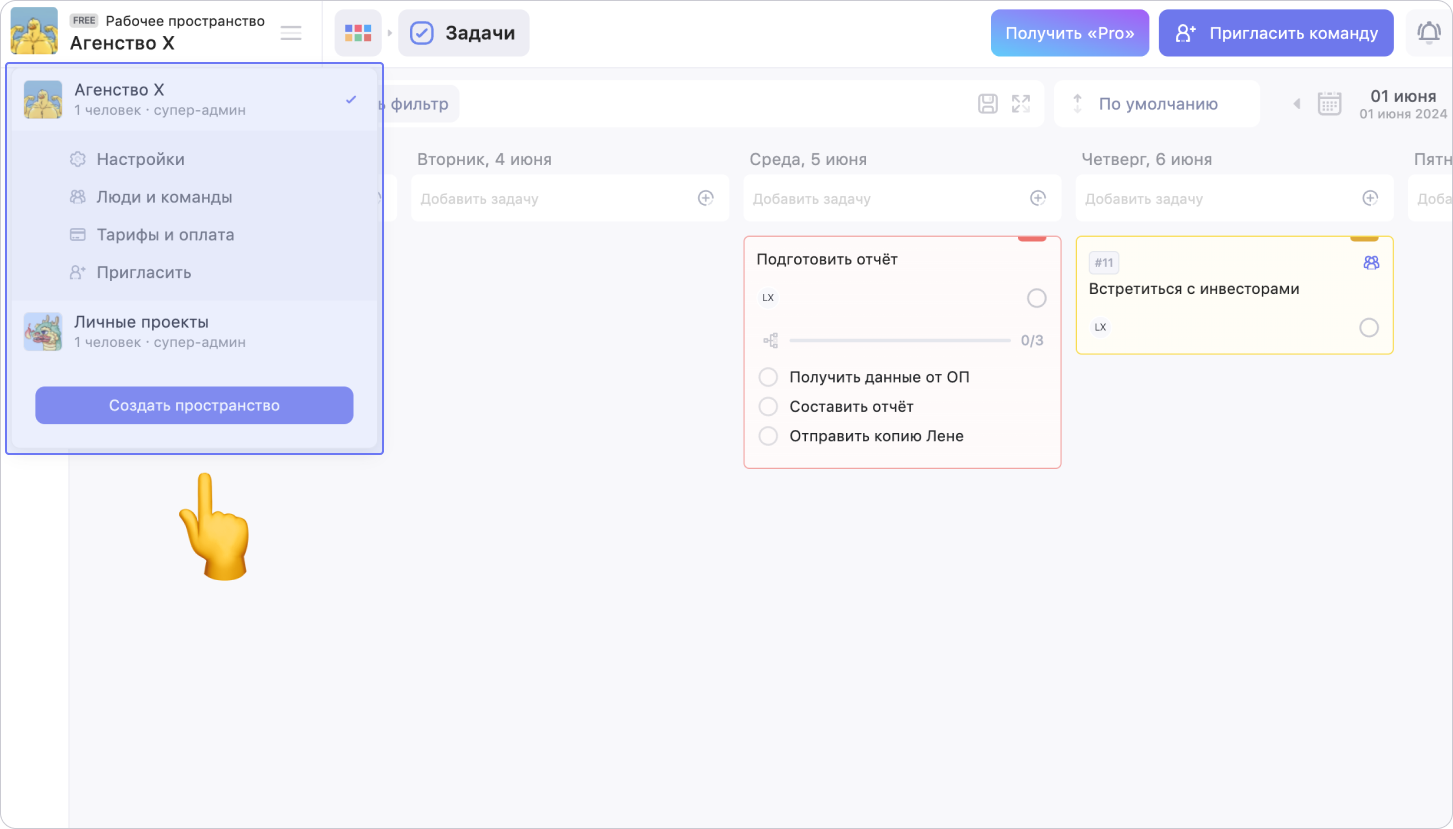1453x829 pixels.
Task: Click the subtasks tree icon on report card
Action: click(771, 341)
